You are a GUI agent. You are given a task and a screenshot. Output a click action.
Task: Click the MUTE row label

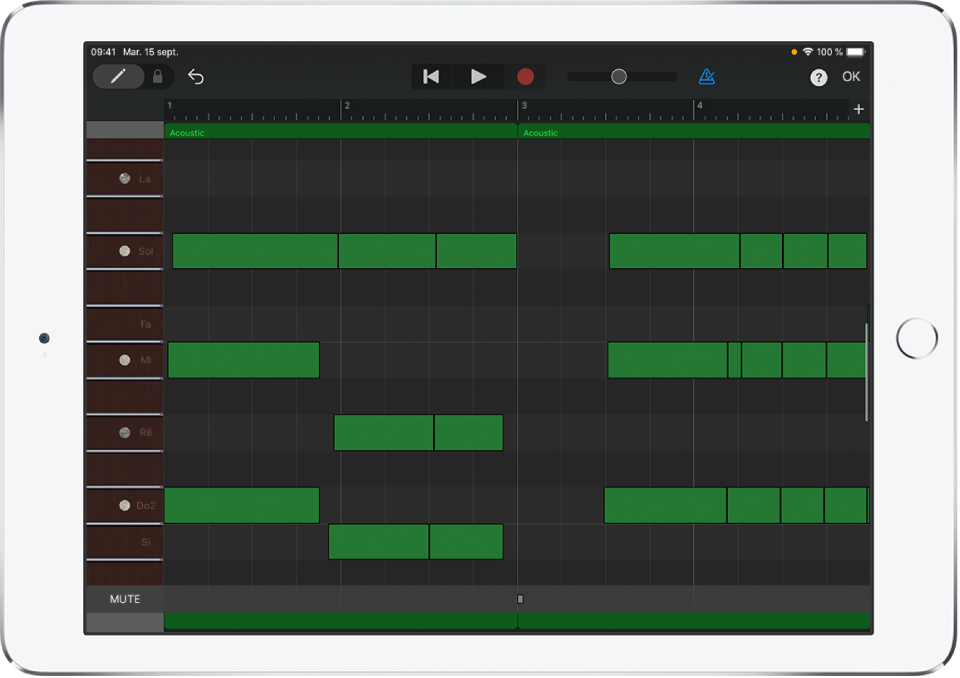[x=125, y=599]
